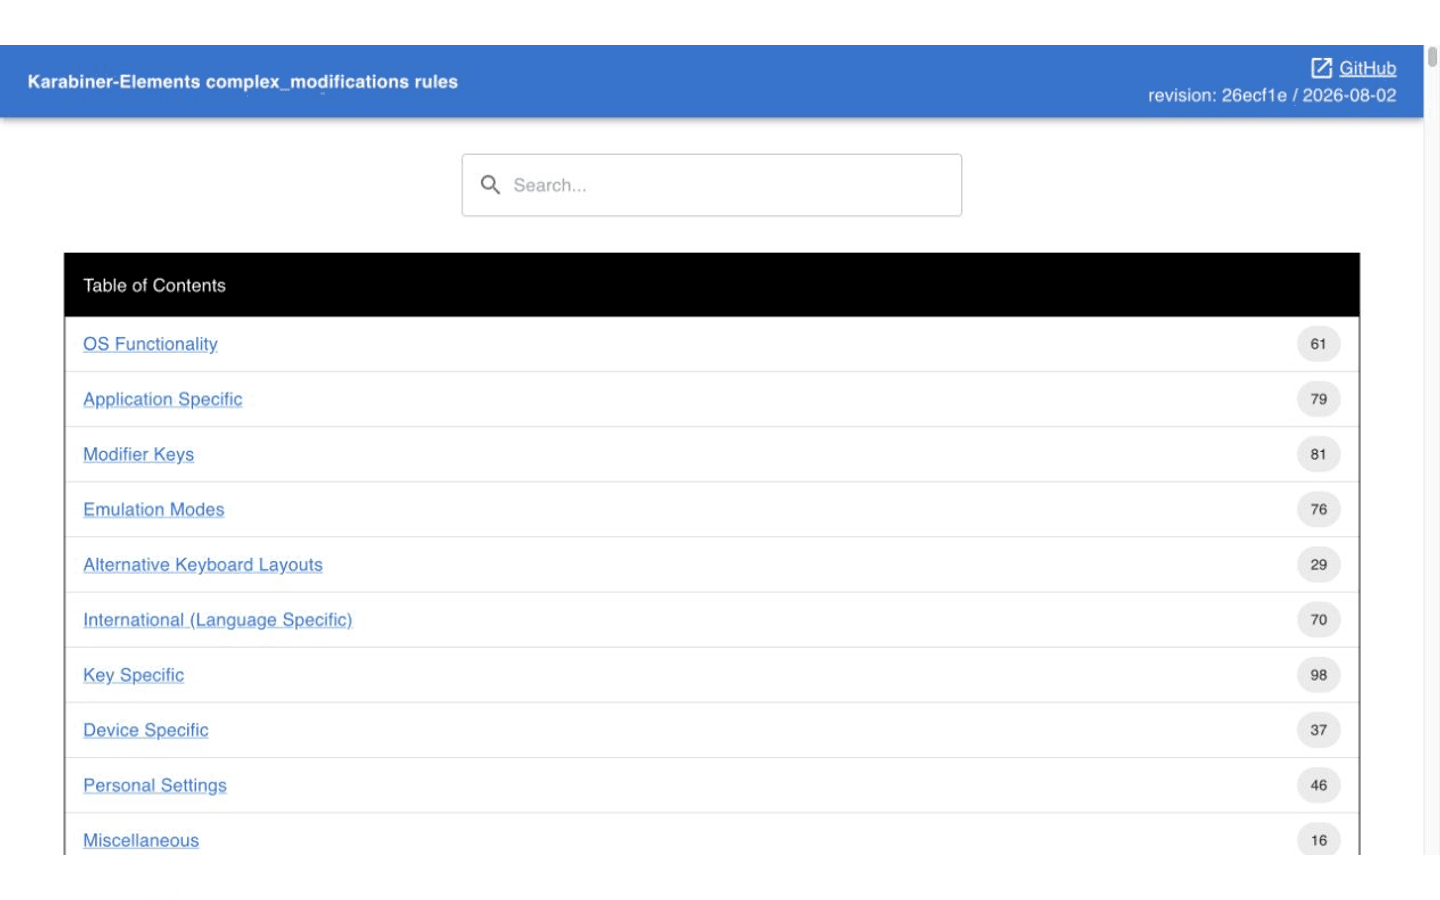This screenshot has width=1440, height=900.
Task: Click the Table of Contents heading
Action: pos(155,285)
